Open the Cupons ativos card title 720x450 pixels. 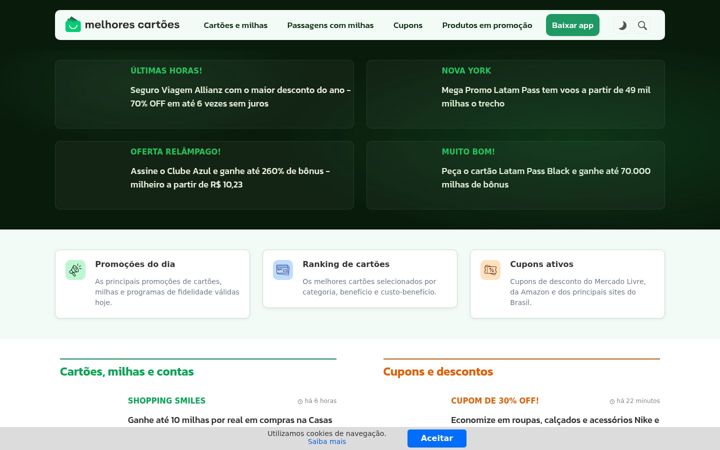pyautogui.click(x=541, y=264)
